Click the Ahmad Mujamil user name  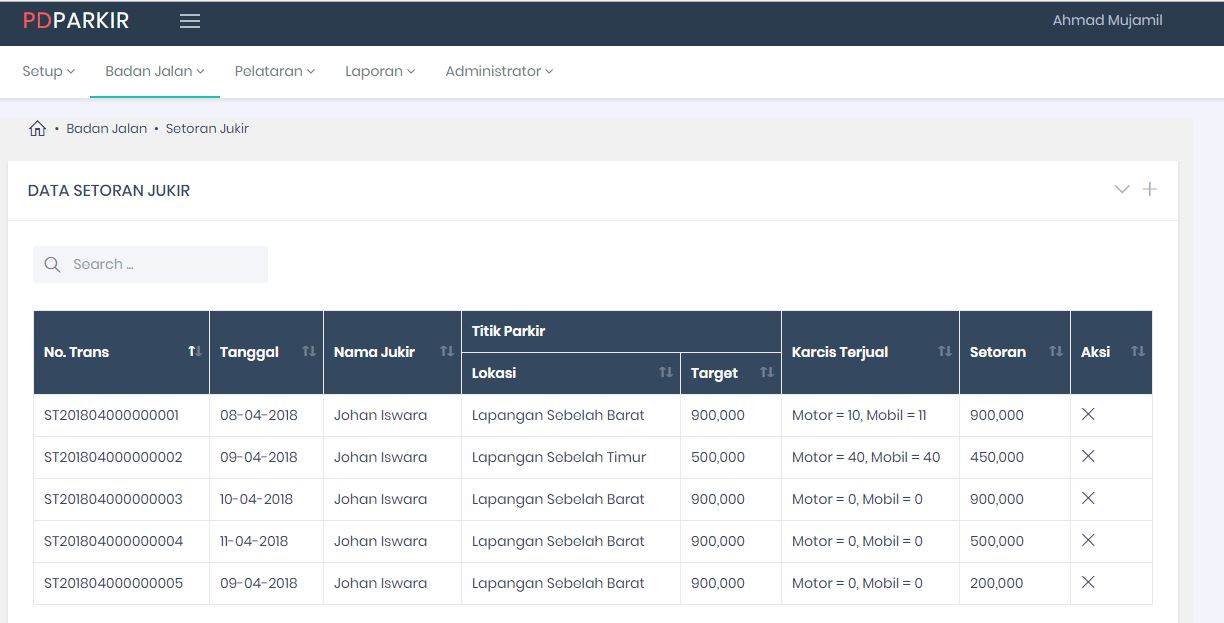pyautogui.click(x=1107, y=20)
